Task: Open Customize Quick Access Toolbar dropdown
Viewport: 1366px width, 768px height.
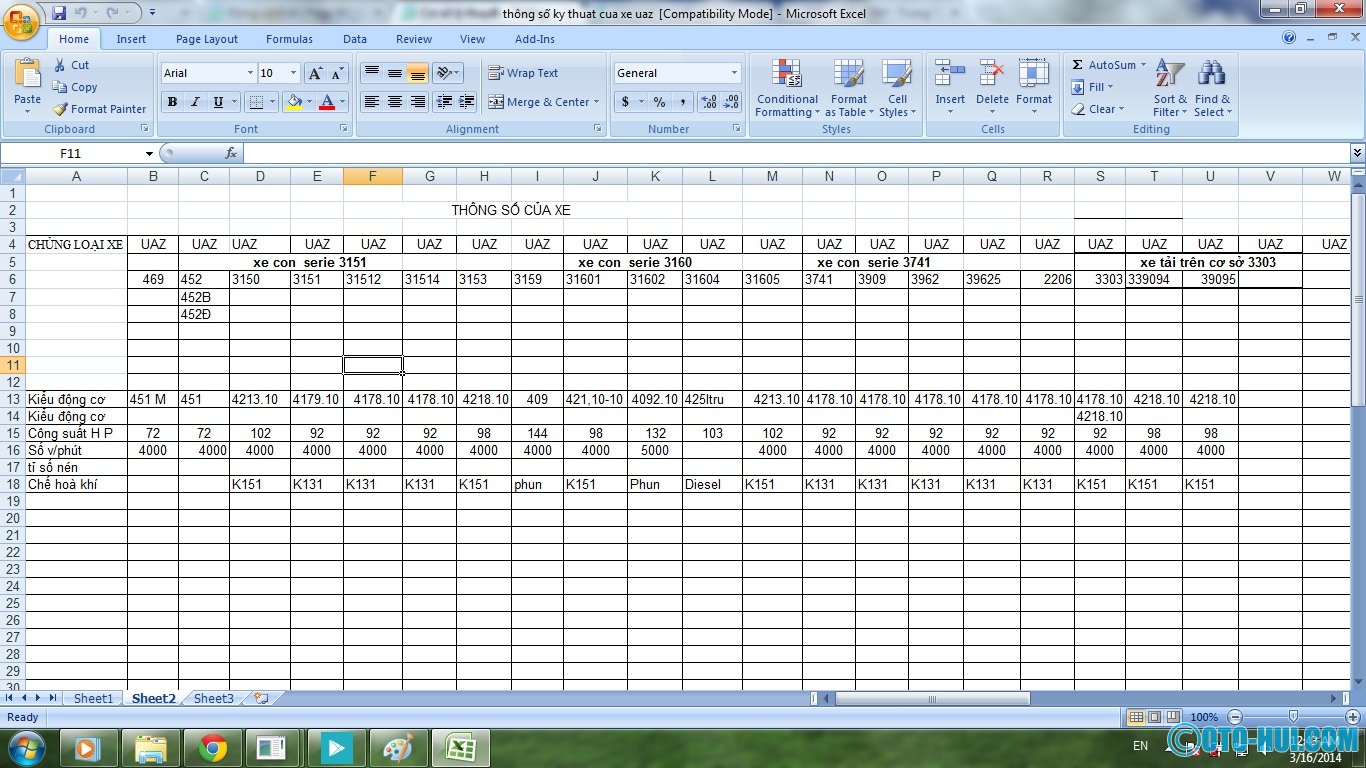Action: tap(152, 13)
